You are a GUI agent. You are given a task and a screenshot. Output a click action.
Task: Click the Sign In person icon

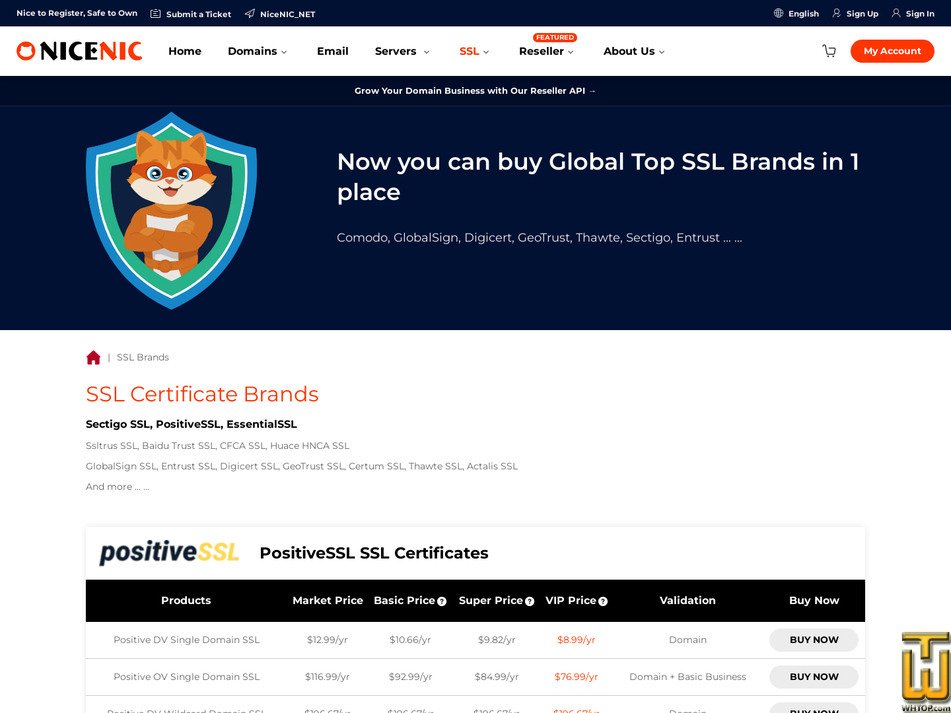pos(896,13)
